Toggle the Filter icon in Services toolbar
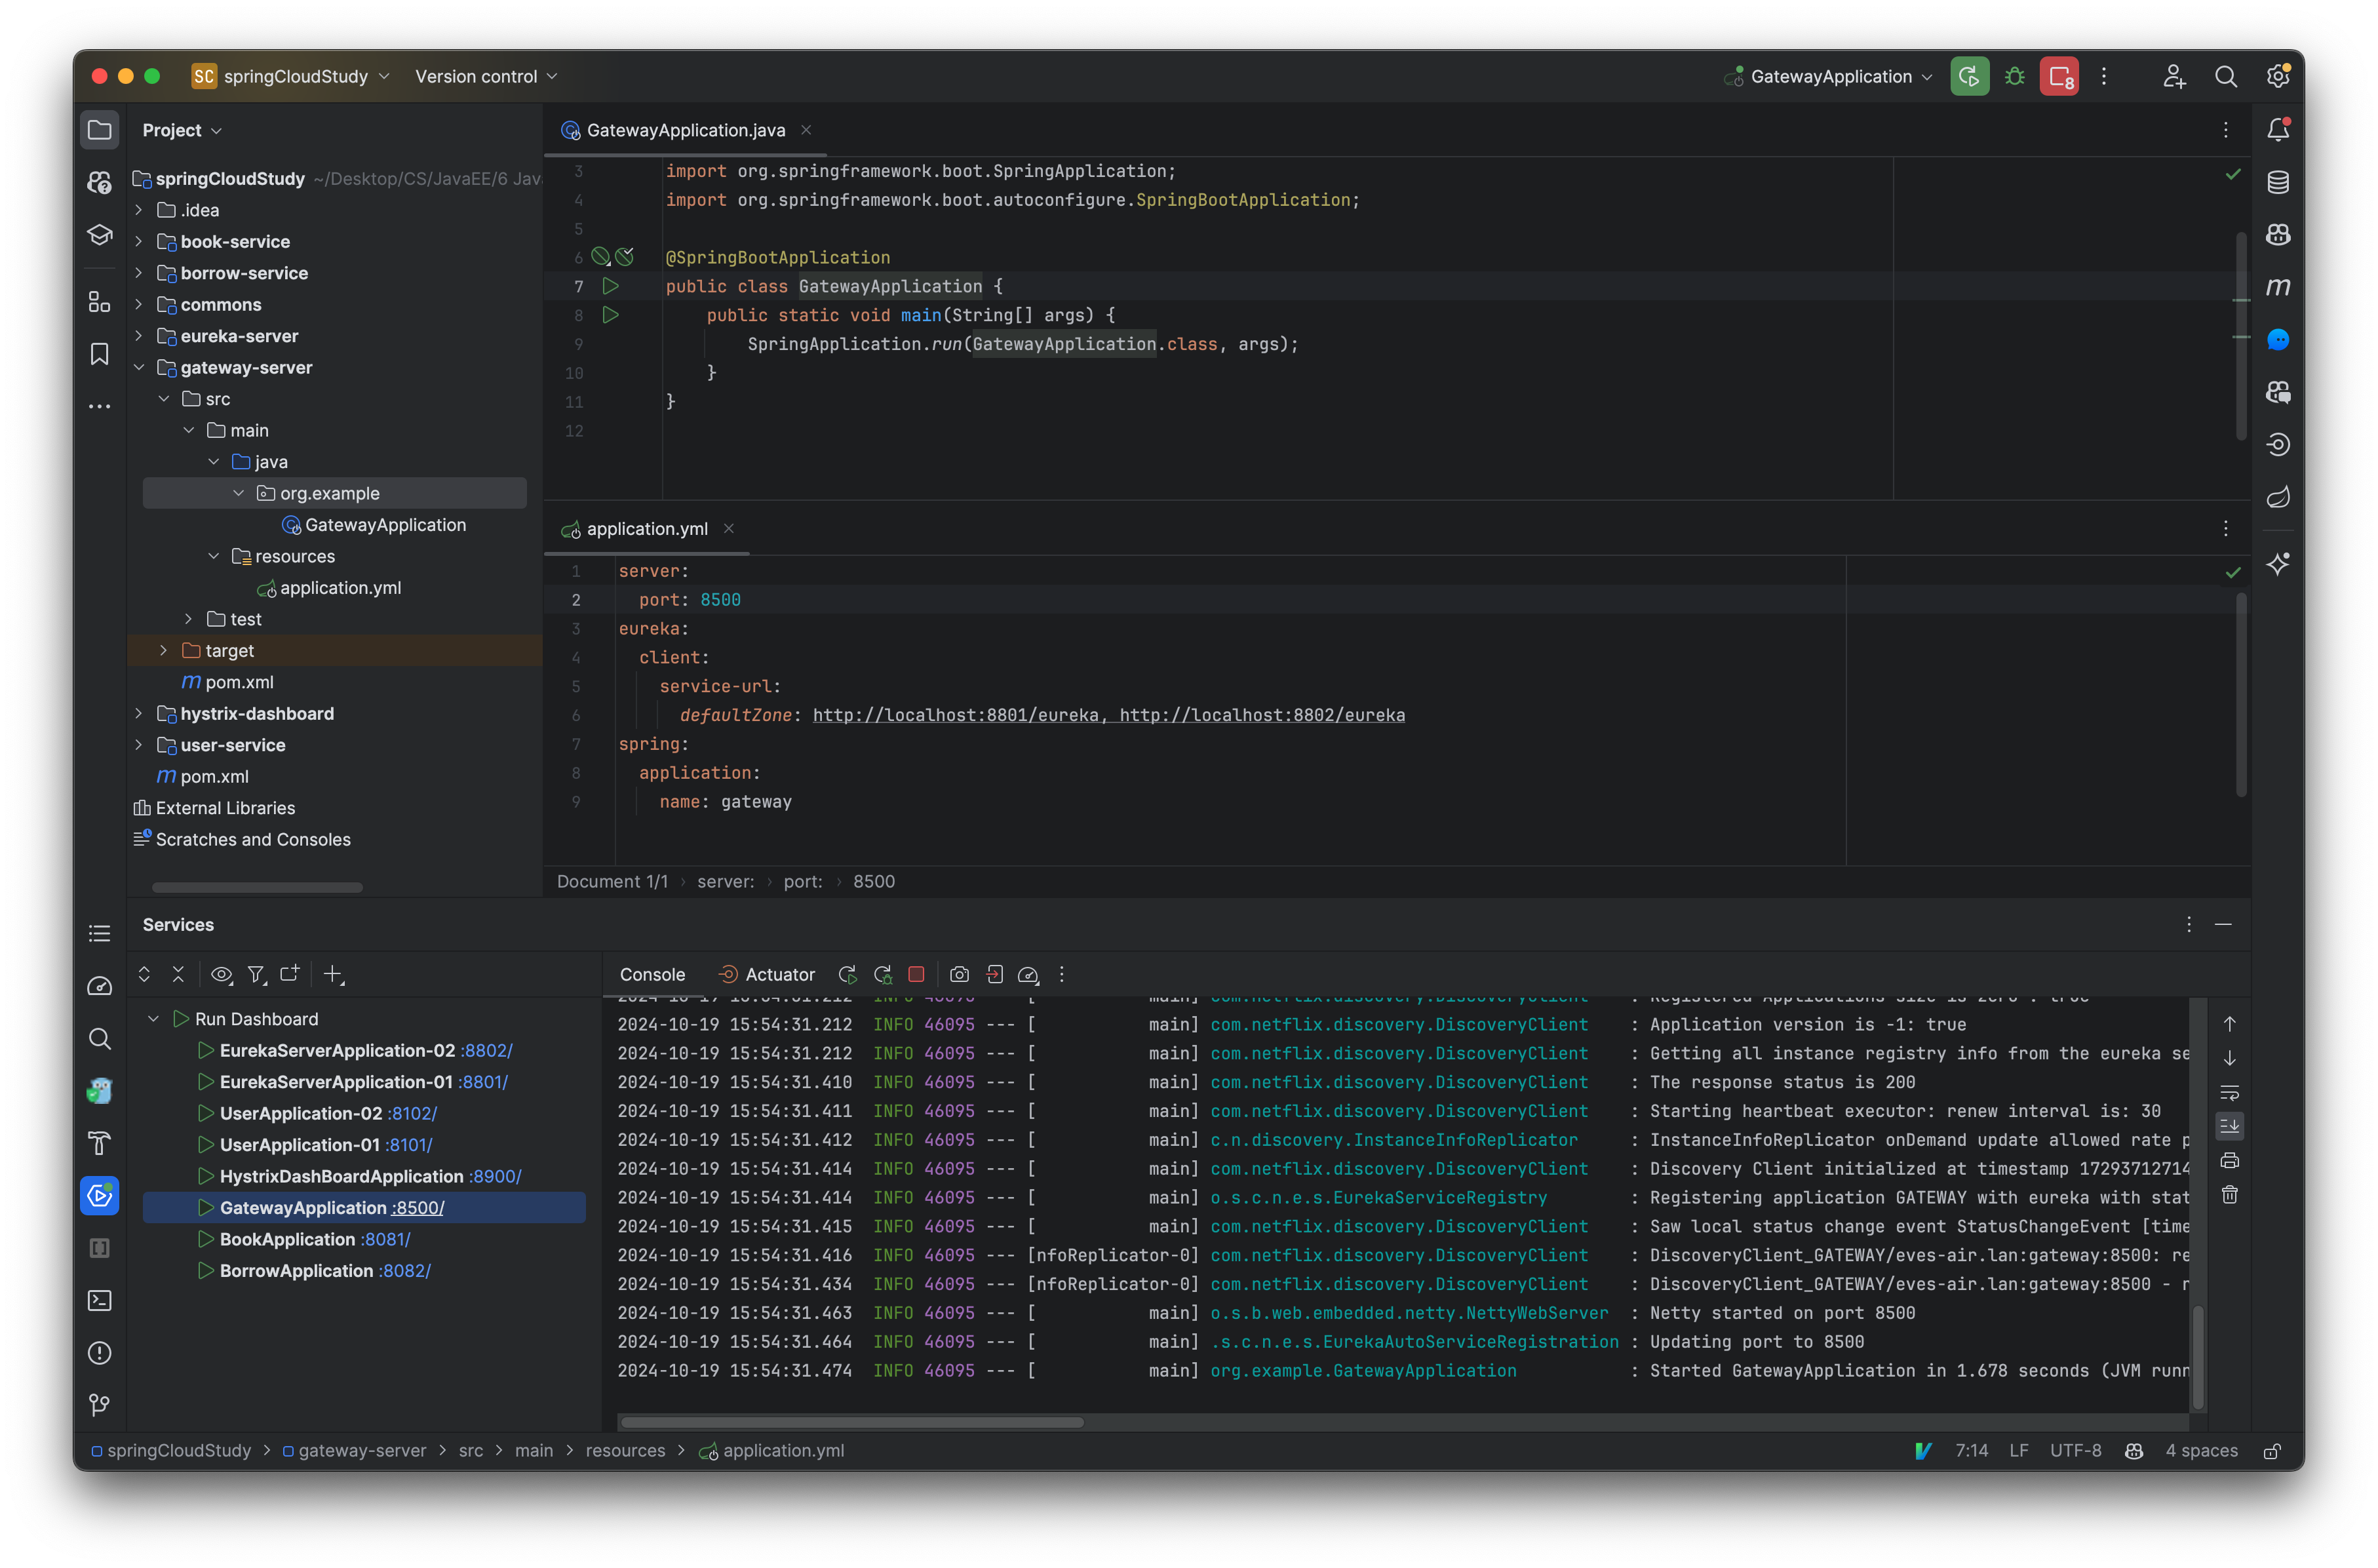The image size is (2378, 1568). [257, 974]
